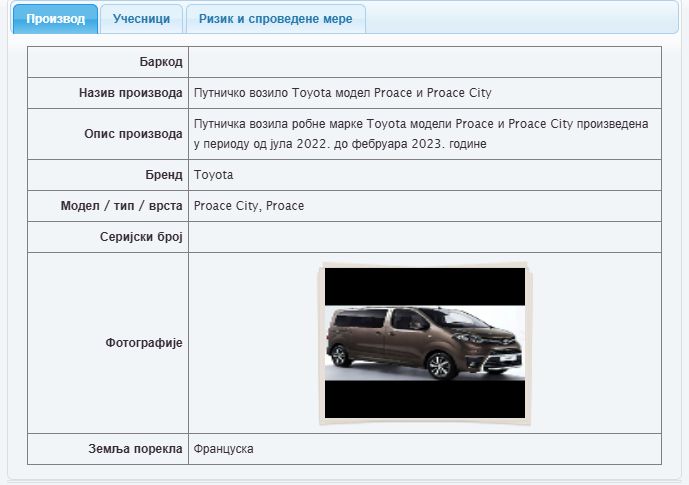The height and width of the screenshot is (485, 689).
Task: Click the Бренд row label
Action: [x=163, y=175]
